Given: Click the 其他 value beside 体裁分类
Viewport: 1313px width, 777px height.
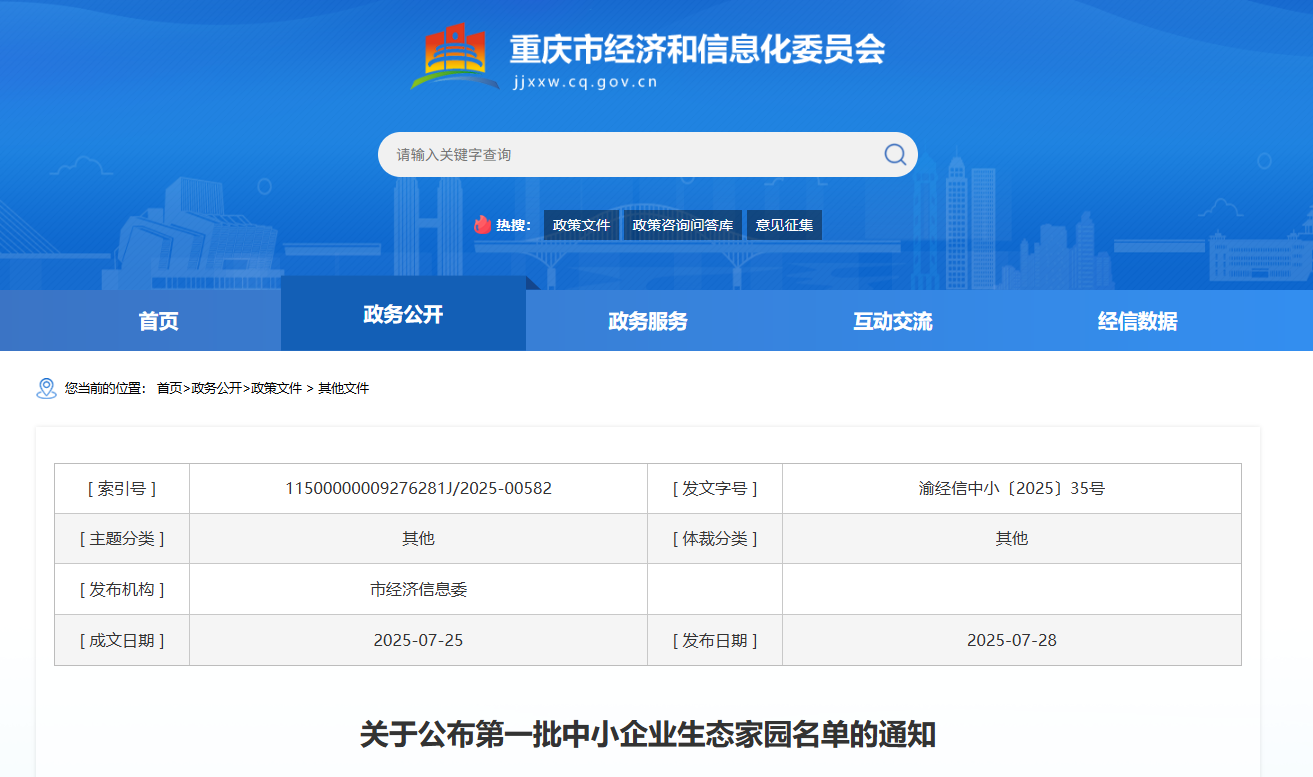Looking at the screenshot, I should coord(1012,539).
